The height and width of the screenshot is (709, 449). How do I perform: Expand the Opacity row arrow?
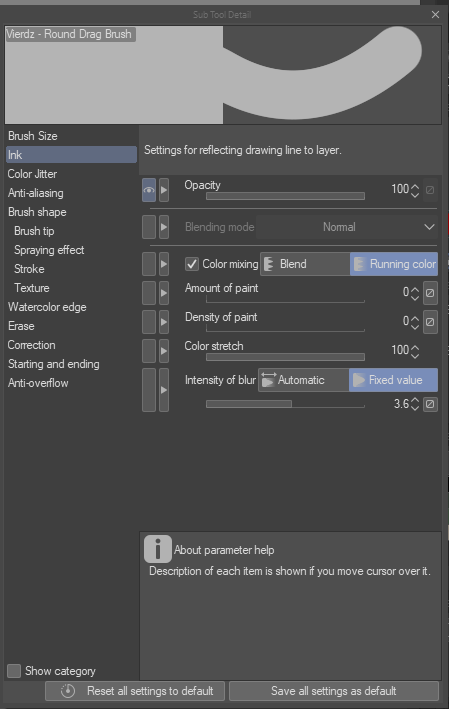pyautogui.click(x=164, y=190)
